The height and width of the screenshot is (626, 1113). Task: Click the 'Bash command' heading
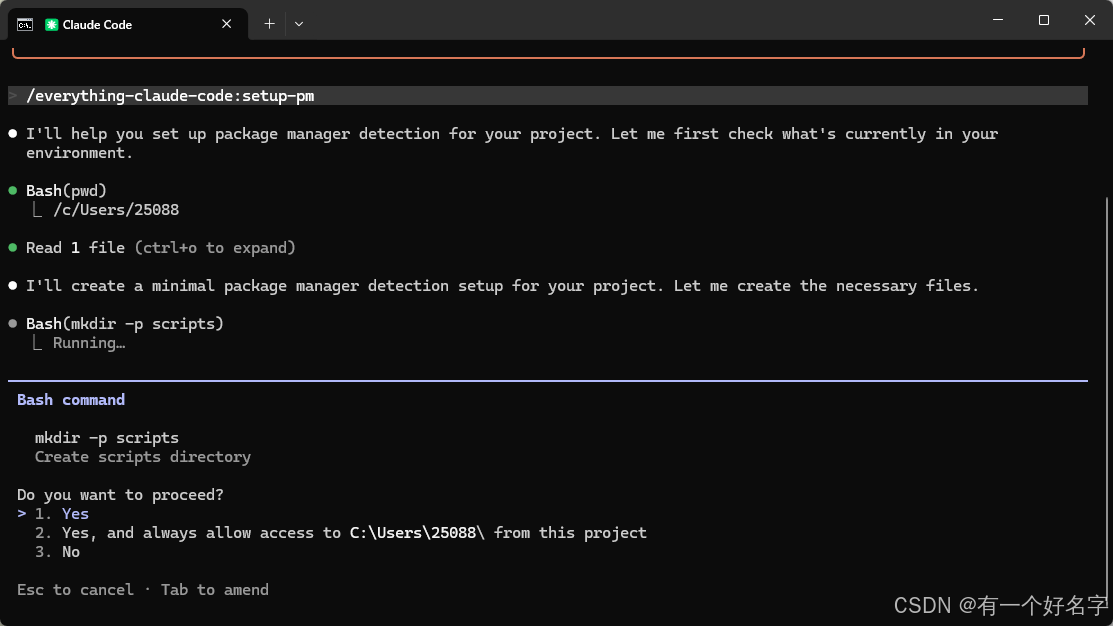pyautogui.click(x=71, y=400)
